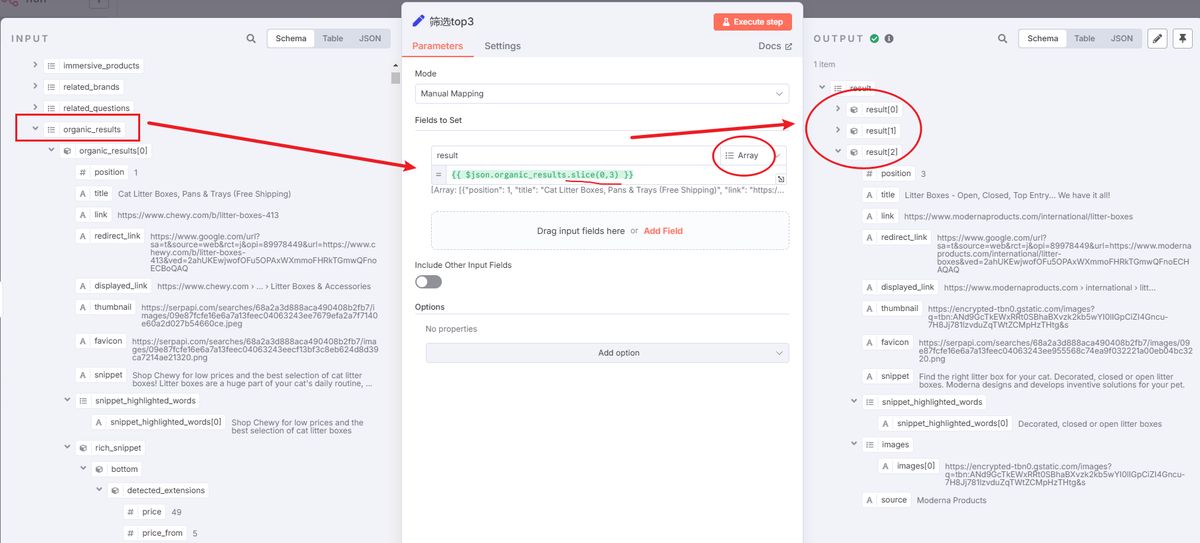Click the info icon beside OUTPUT

click(x=889, y=39)
